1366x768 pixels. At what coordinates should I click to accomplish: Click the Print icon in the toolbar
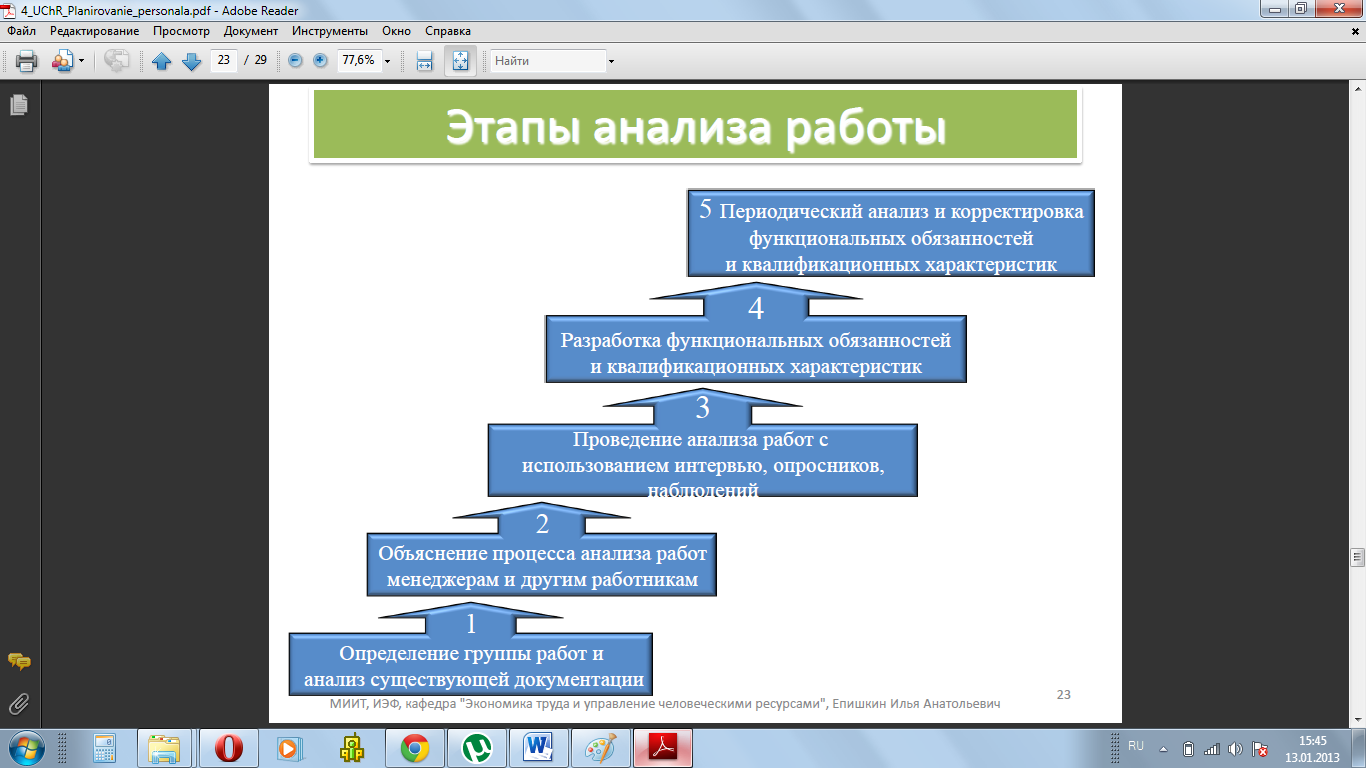(27, 61)
